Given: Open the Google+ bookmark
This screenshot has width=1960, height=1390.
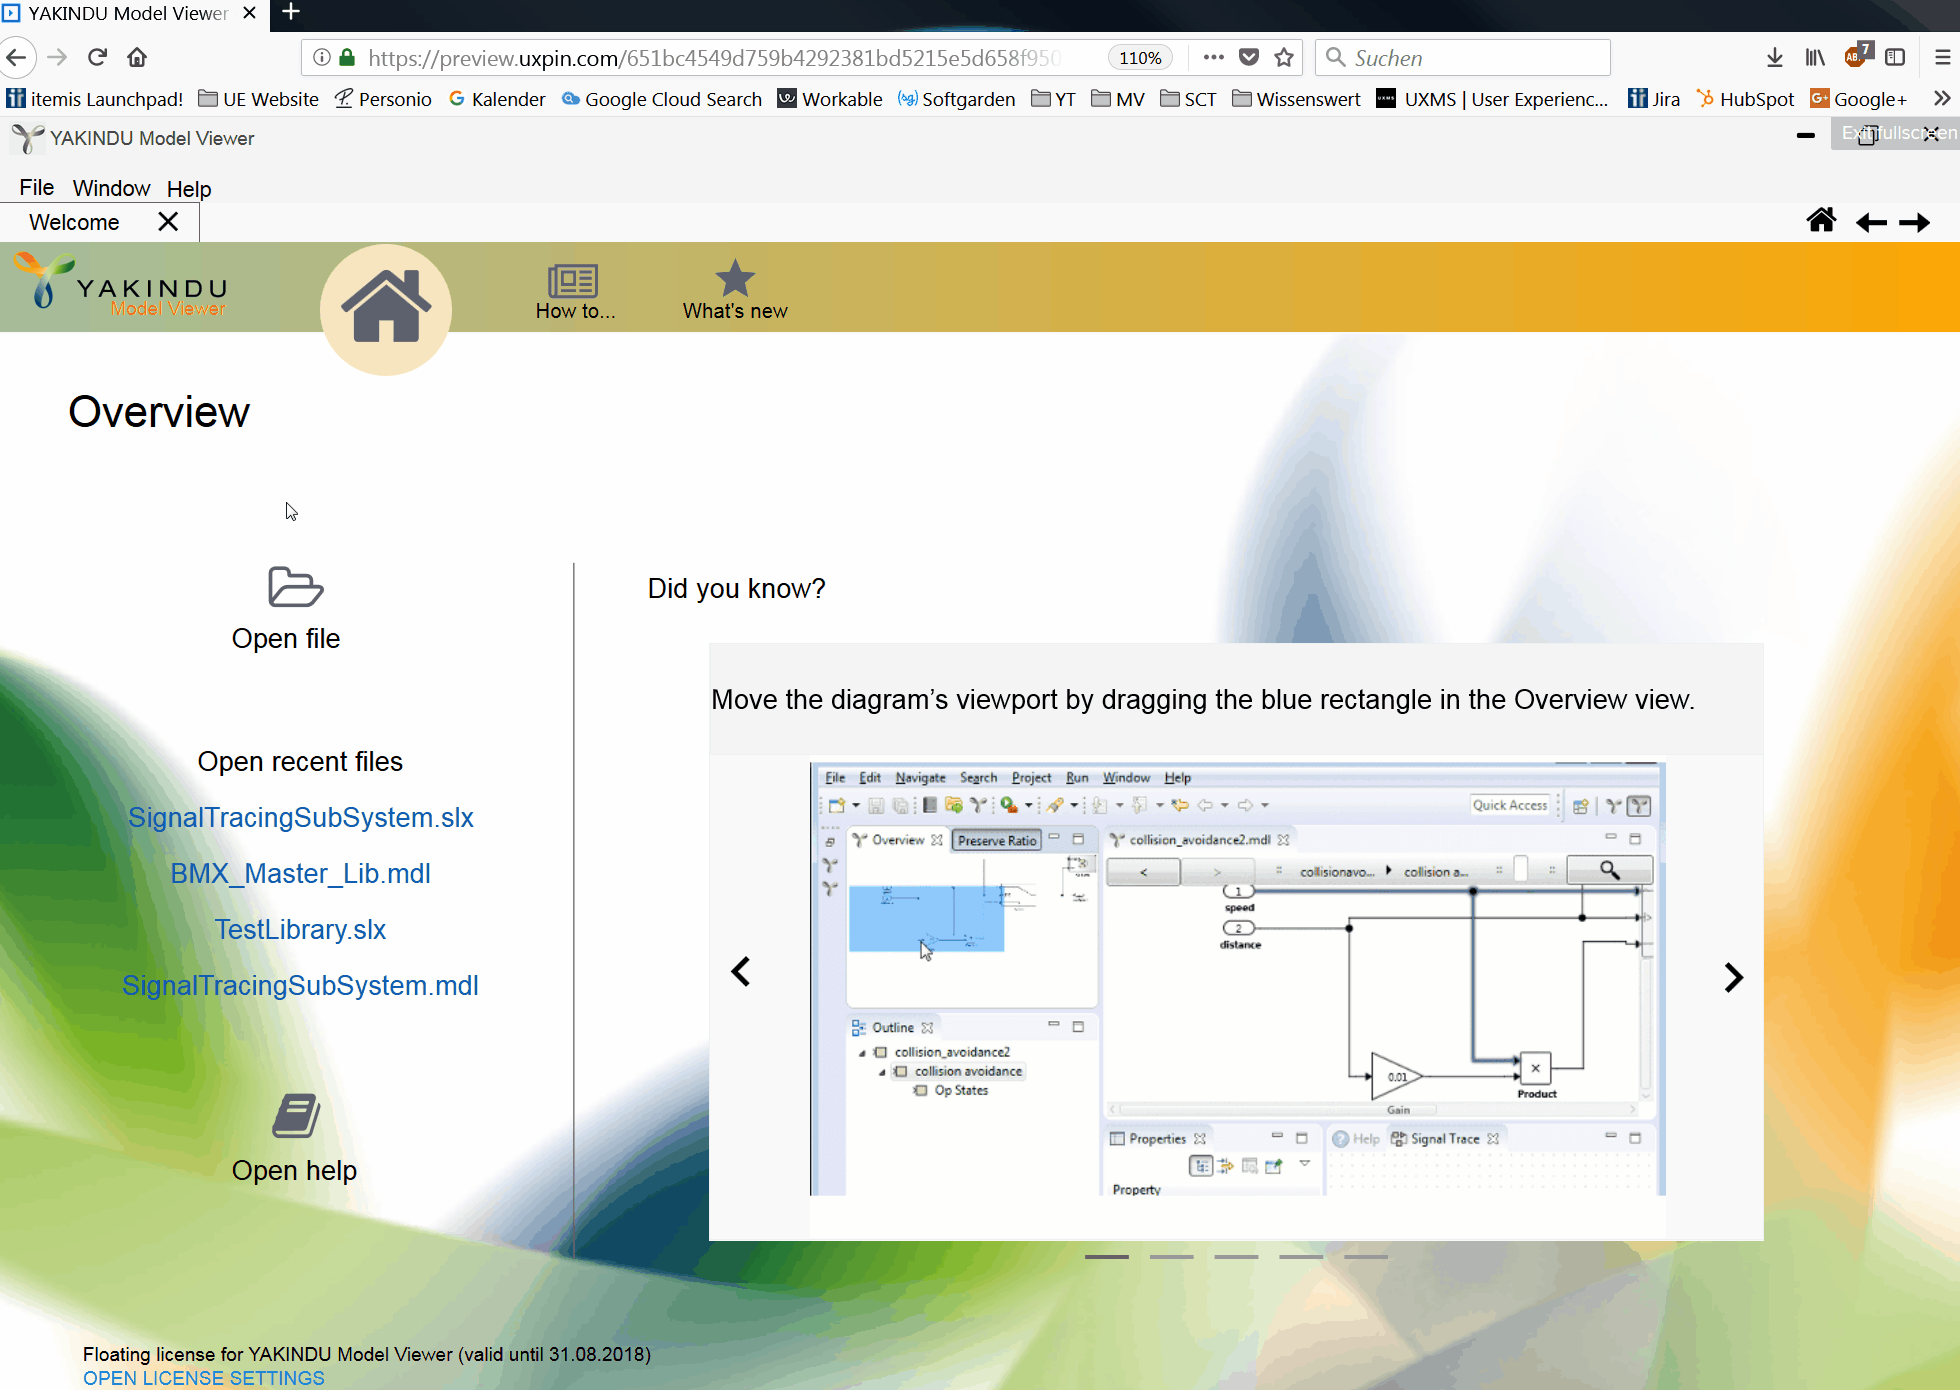Looking at the screenshot, I should (x=1859, y=99).
